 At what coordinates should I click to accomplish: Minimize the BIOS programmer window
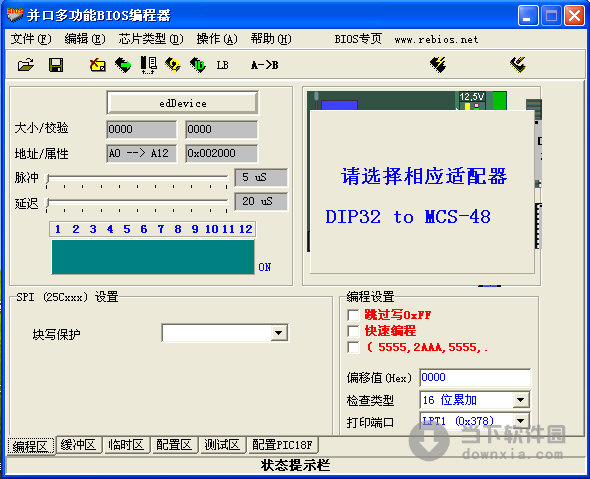(x=528, y=15)
